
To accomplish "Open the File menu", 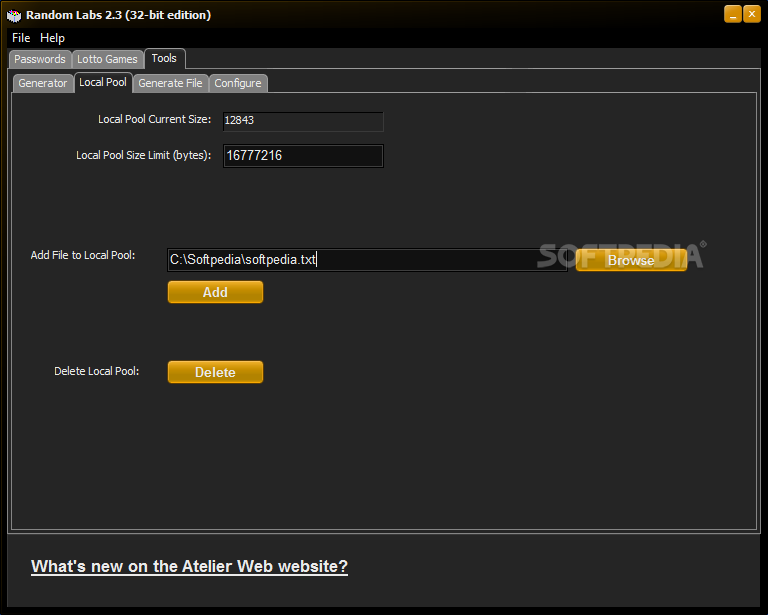I will coord(21,38).
